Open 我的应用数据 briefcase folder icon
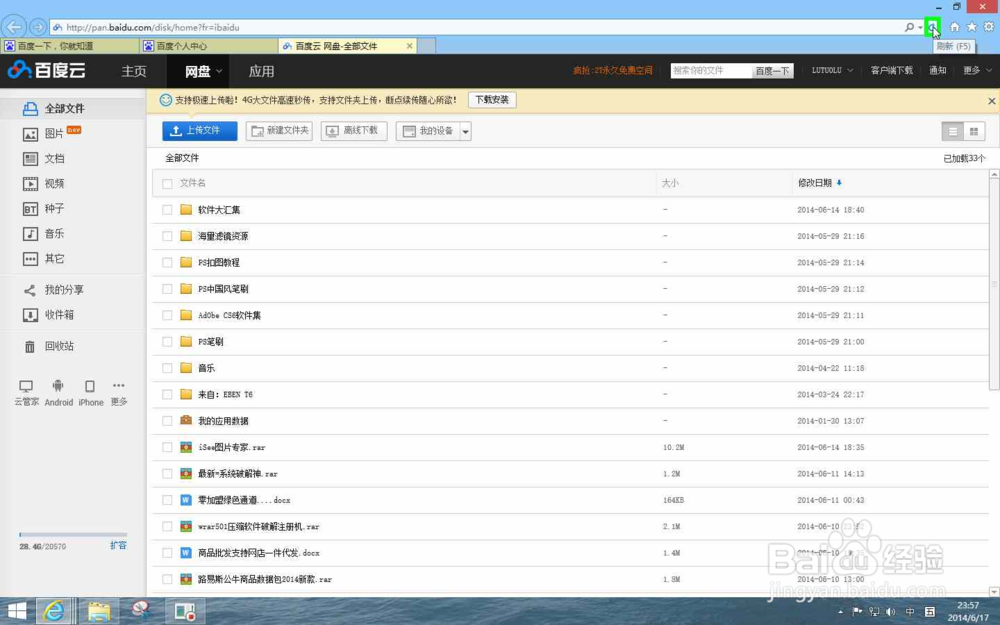 point(186,420)
